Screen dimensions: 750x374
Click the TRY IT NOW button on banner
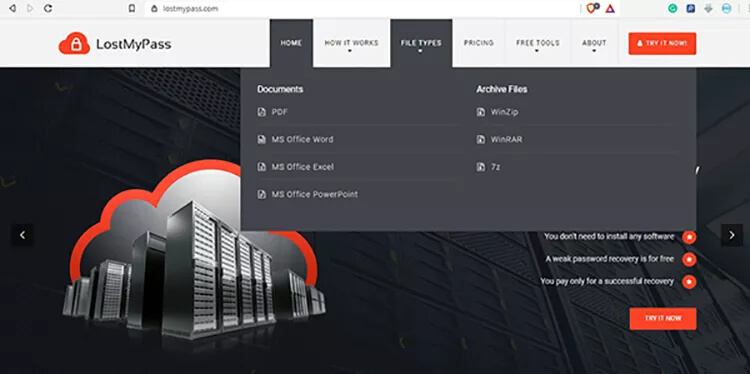pyautogui.click(x=663, y=319)
